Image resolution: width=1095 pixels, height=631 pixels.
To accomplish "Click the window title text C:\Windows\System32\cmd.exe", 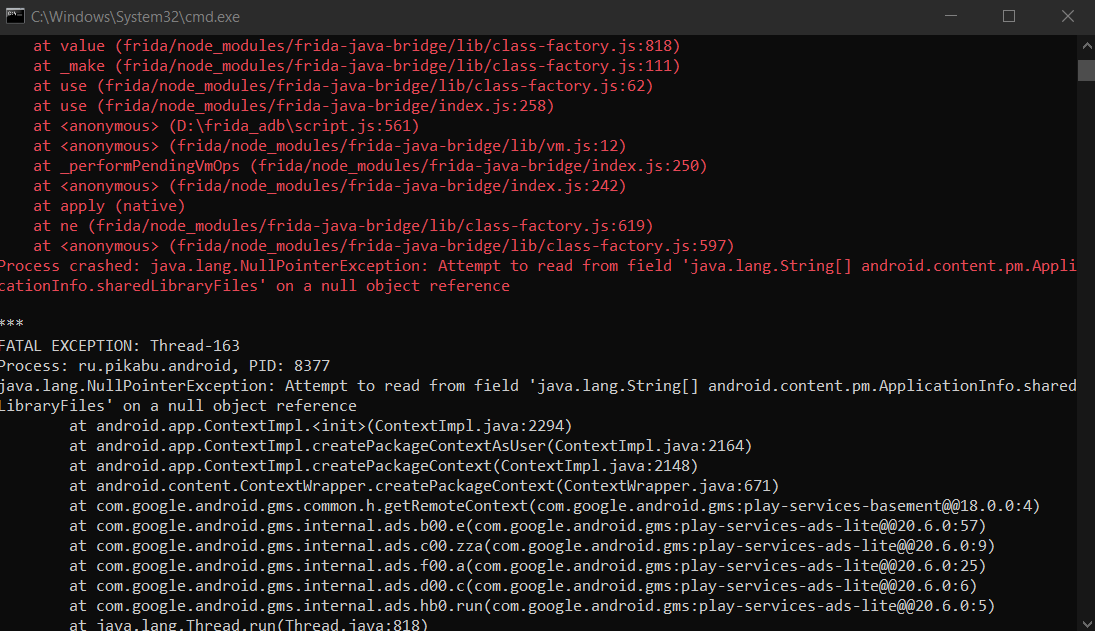I will 135,17.
